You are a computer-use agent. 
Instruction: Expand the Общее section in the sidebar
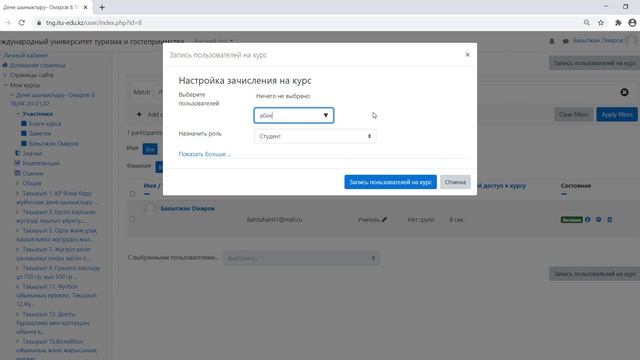click(18, 183)
